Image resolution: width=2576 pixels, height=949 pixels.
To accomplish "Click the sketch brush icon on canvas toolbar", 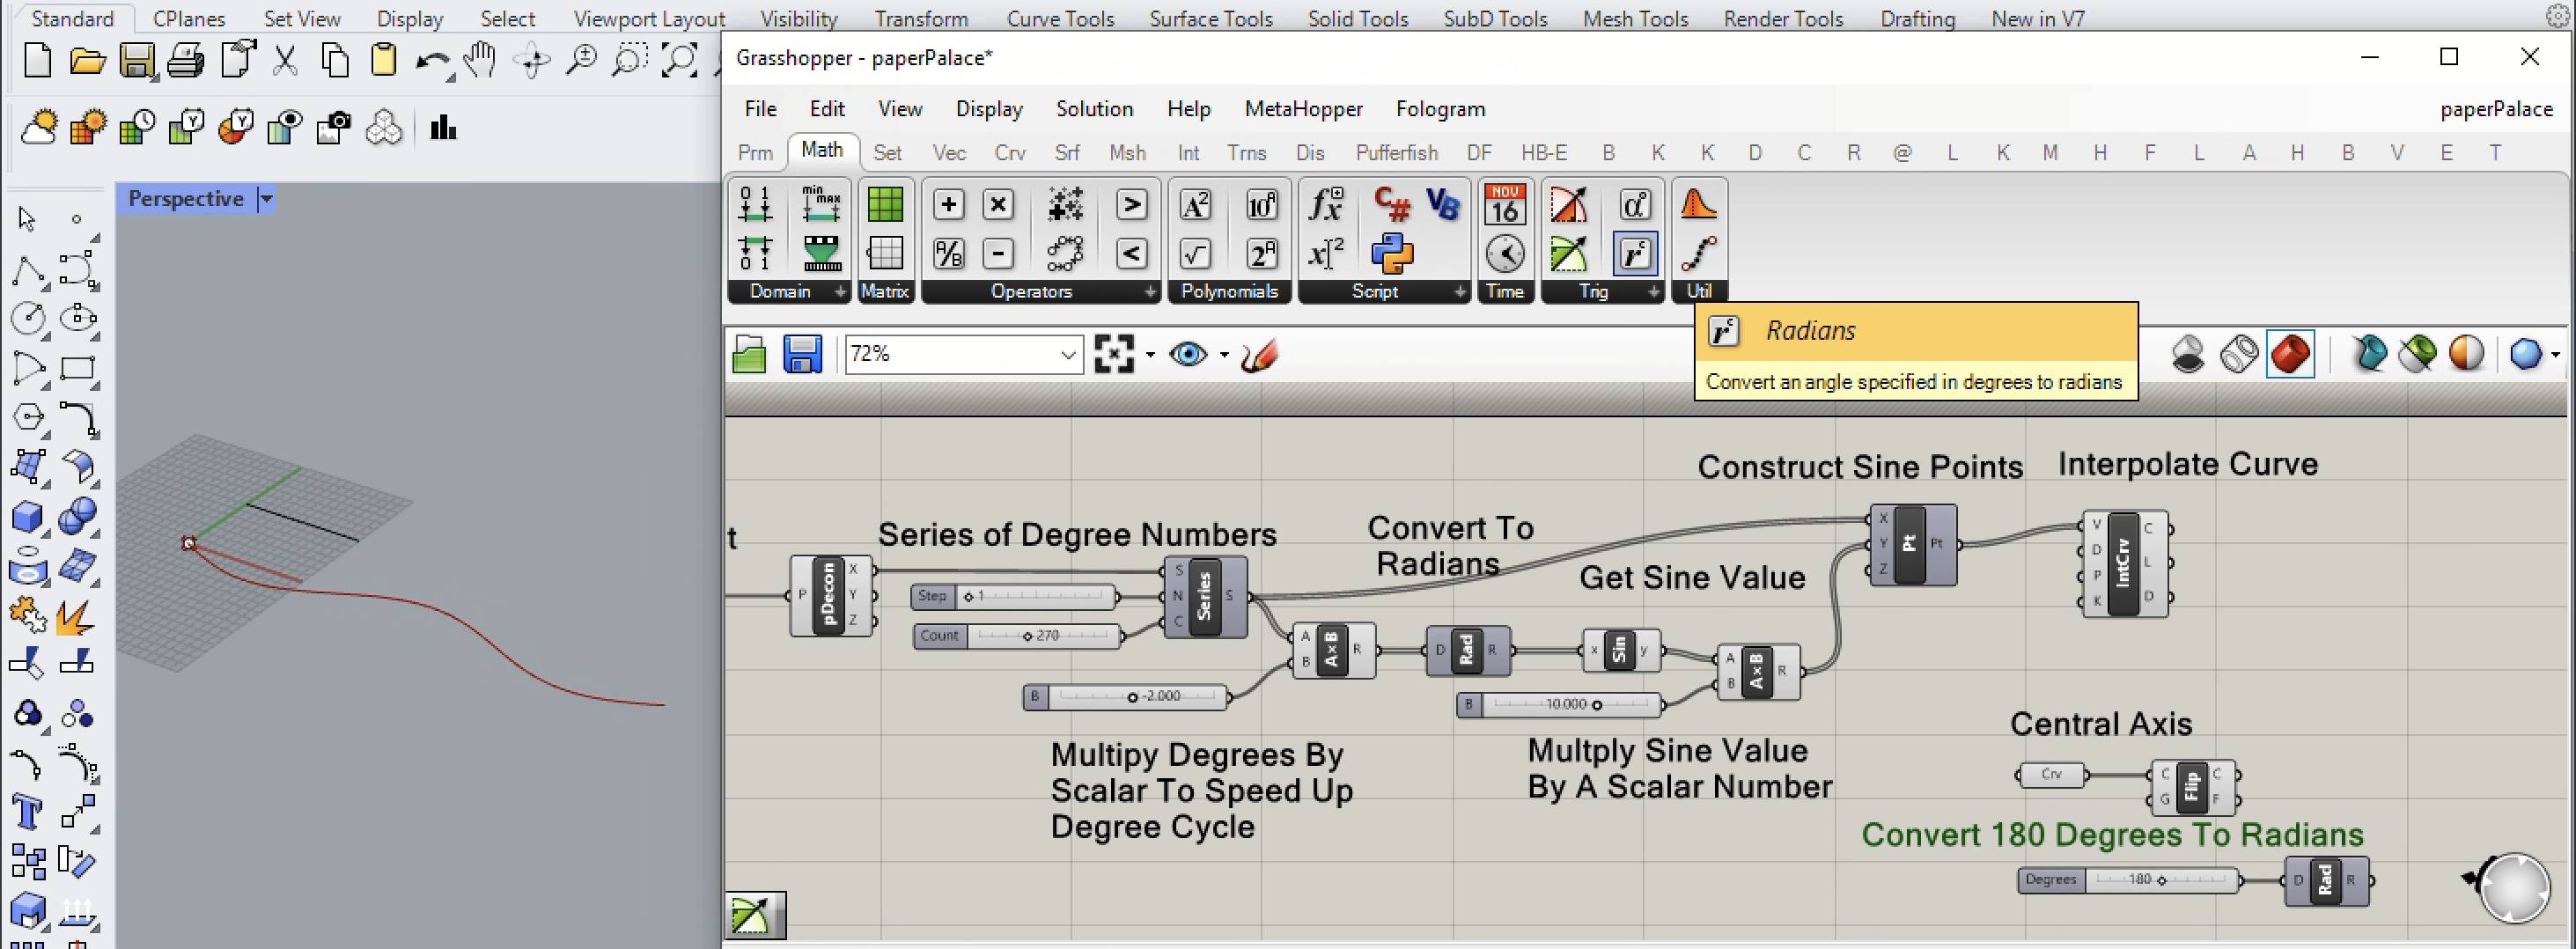I will point(1259,354).
